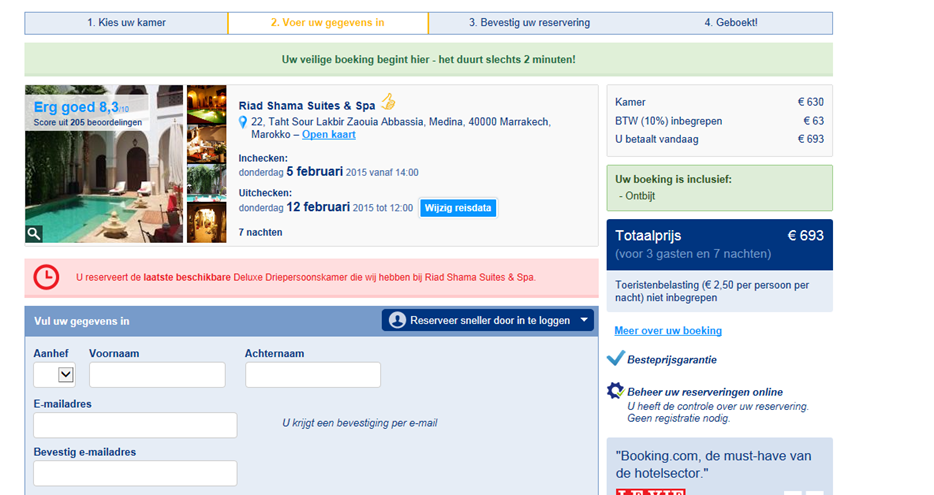Click the Riad Shama Suites & Spa title
This screenshot has width=934, height=495.
click(x=307, y=106)
